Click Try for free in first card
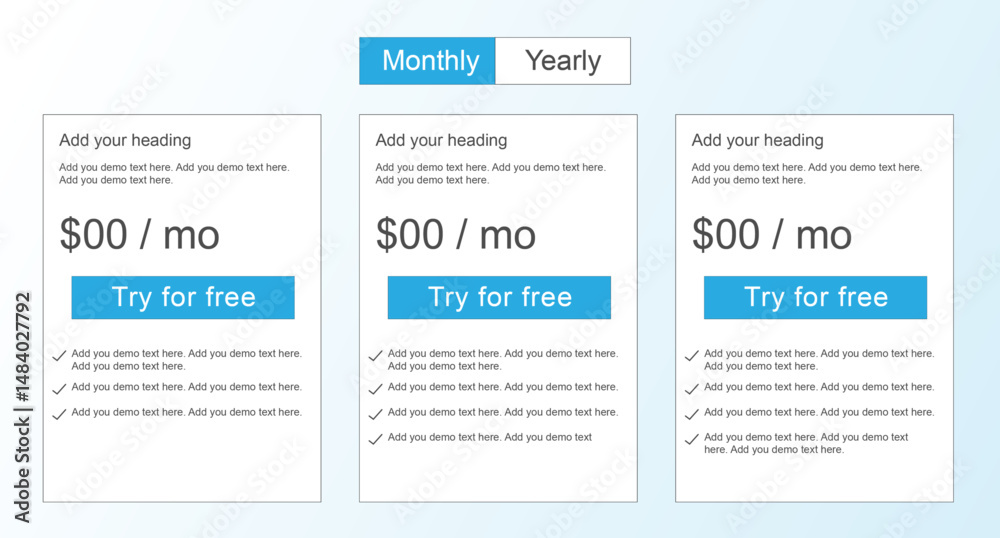The image size is (1000, 538). coord(183,298)
